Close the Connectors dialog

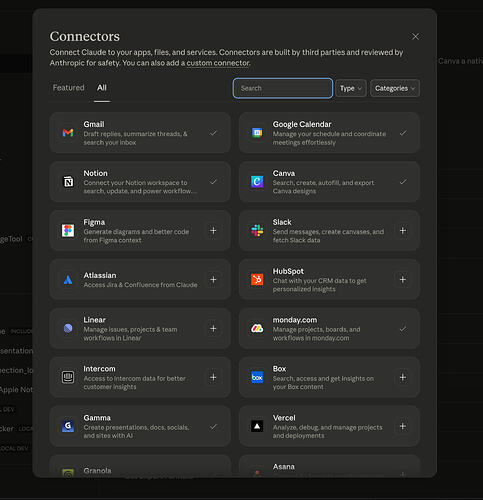tap(415, 37)
